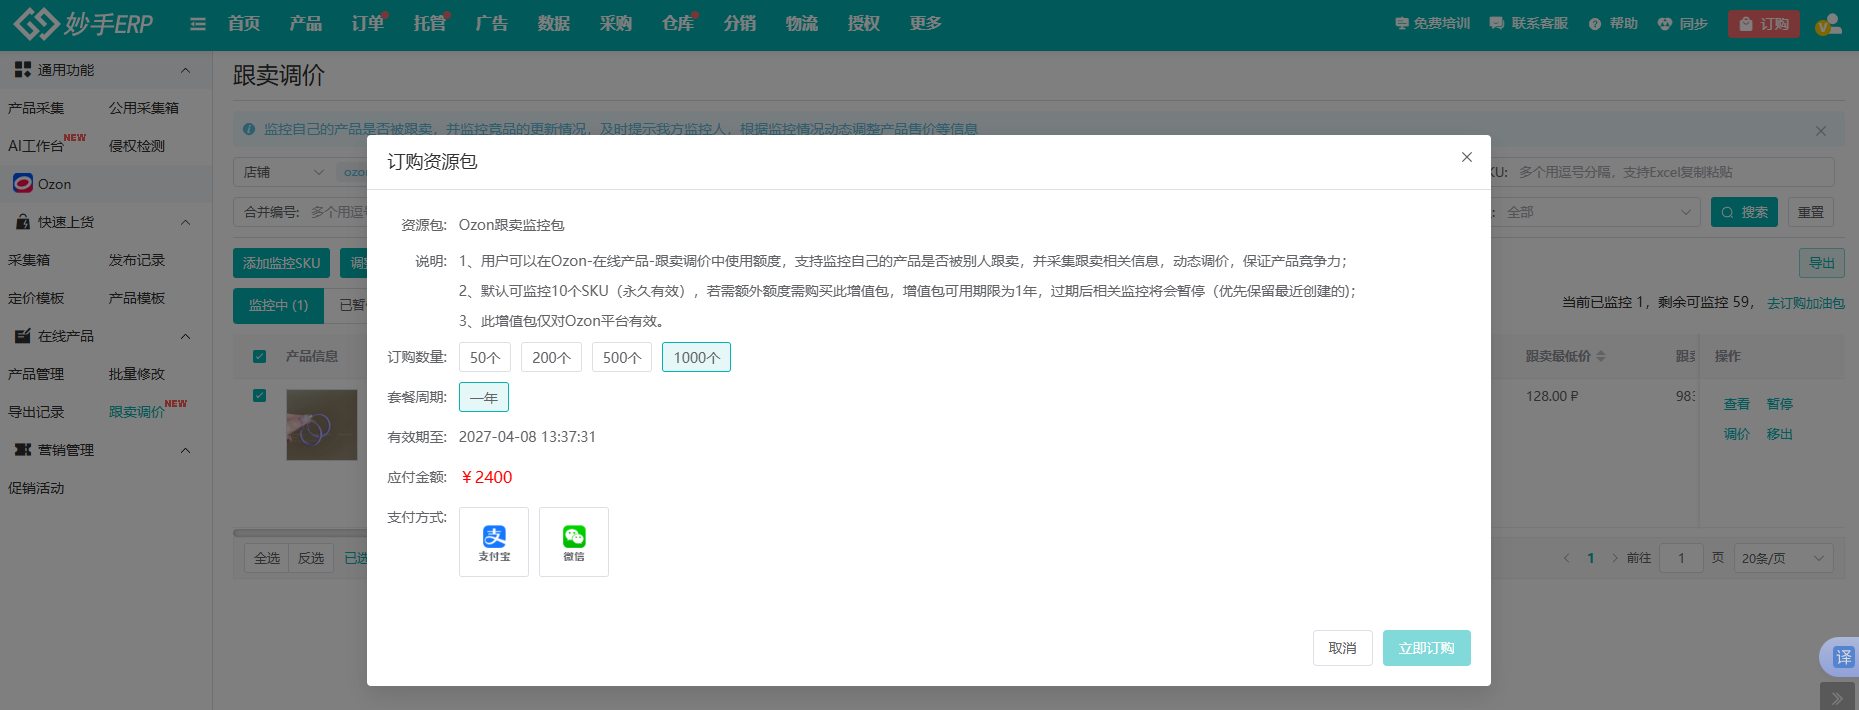Dismiss the blue info banner
Image resolution: width=1859 pixels, height=710 pixels.
click(x=1821, y=131)
